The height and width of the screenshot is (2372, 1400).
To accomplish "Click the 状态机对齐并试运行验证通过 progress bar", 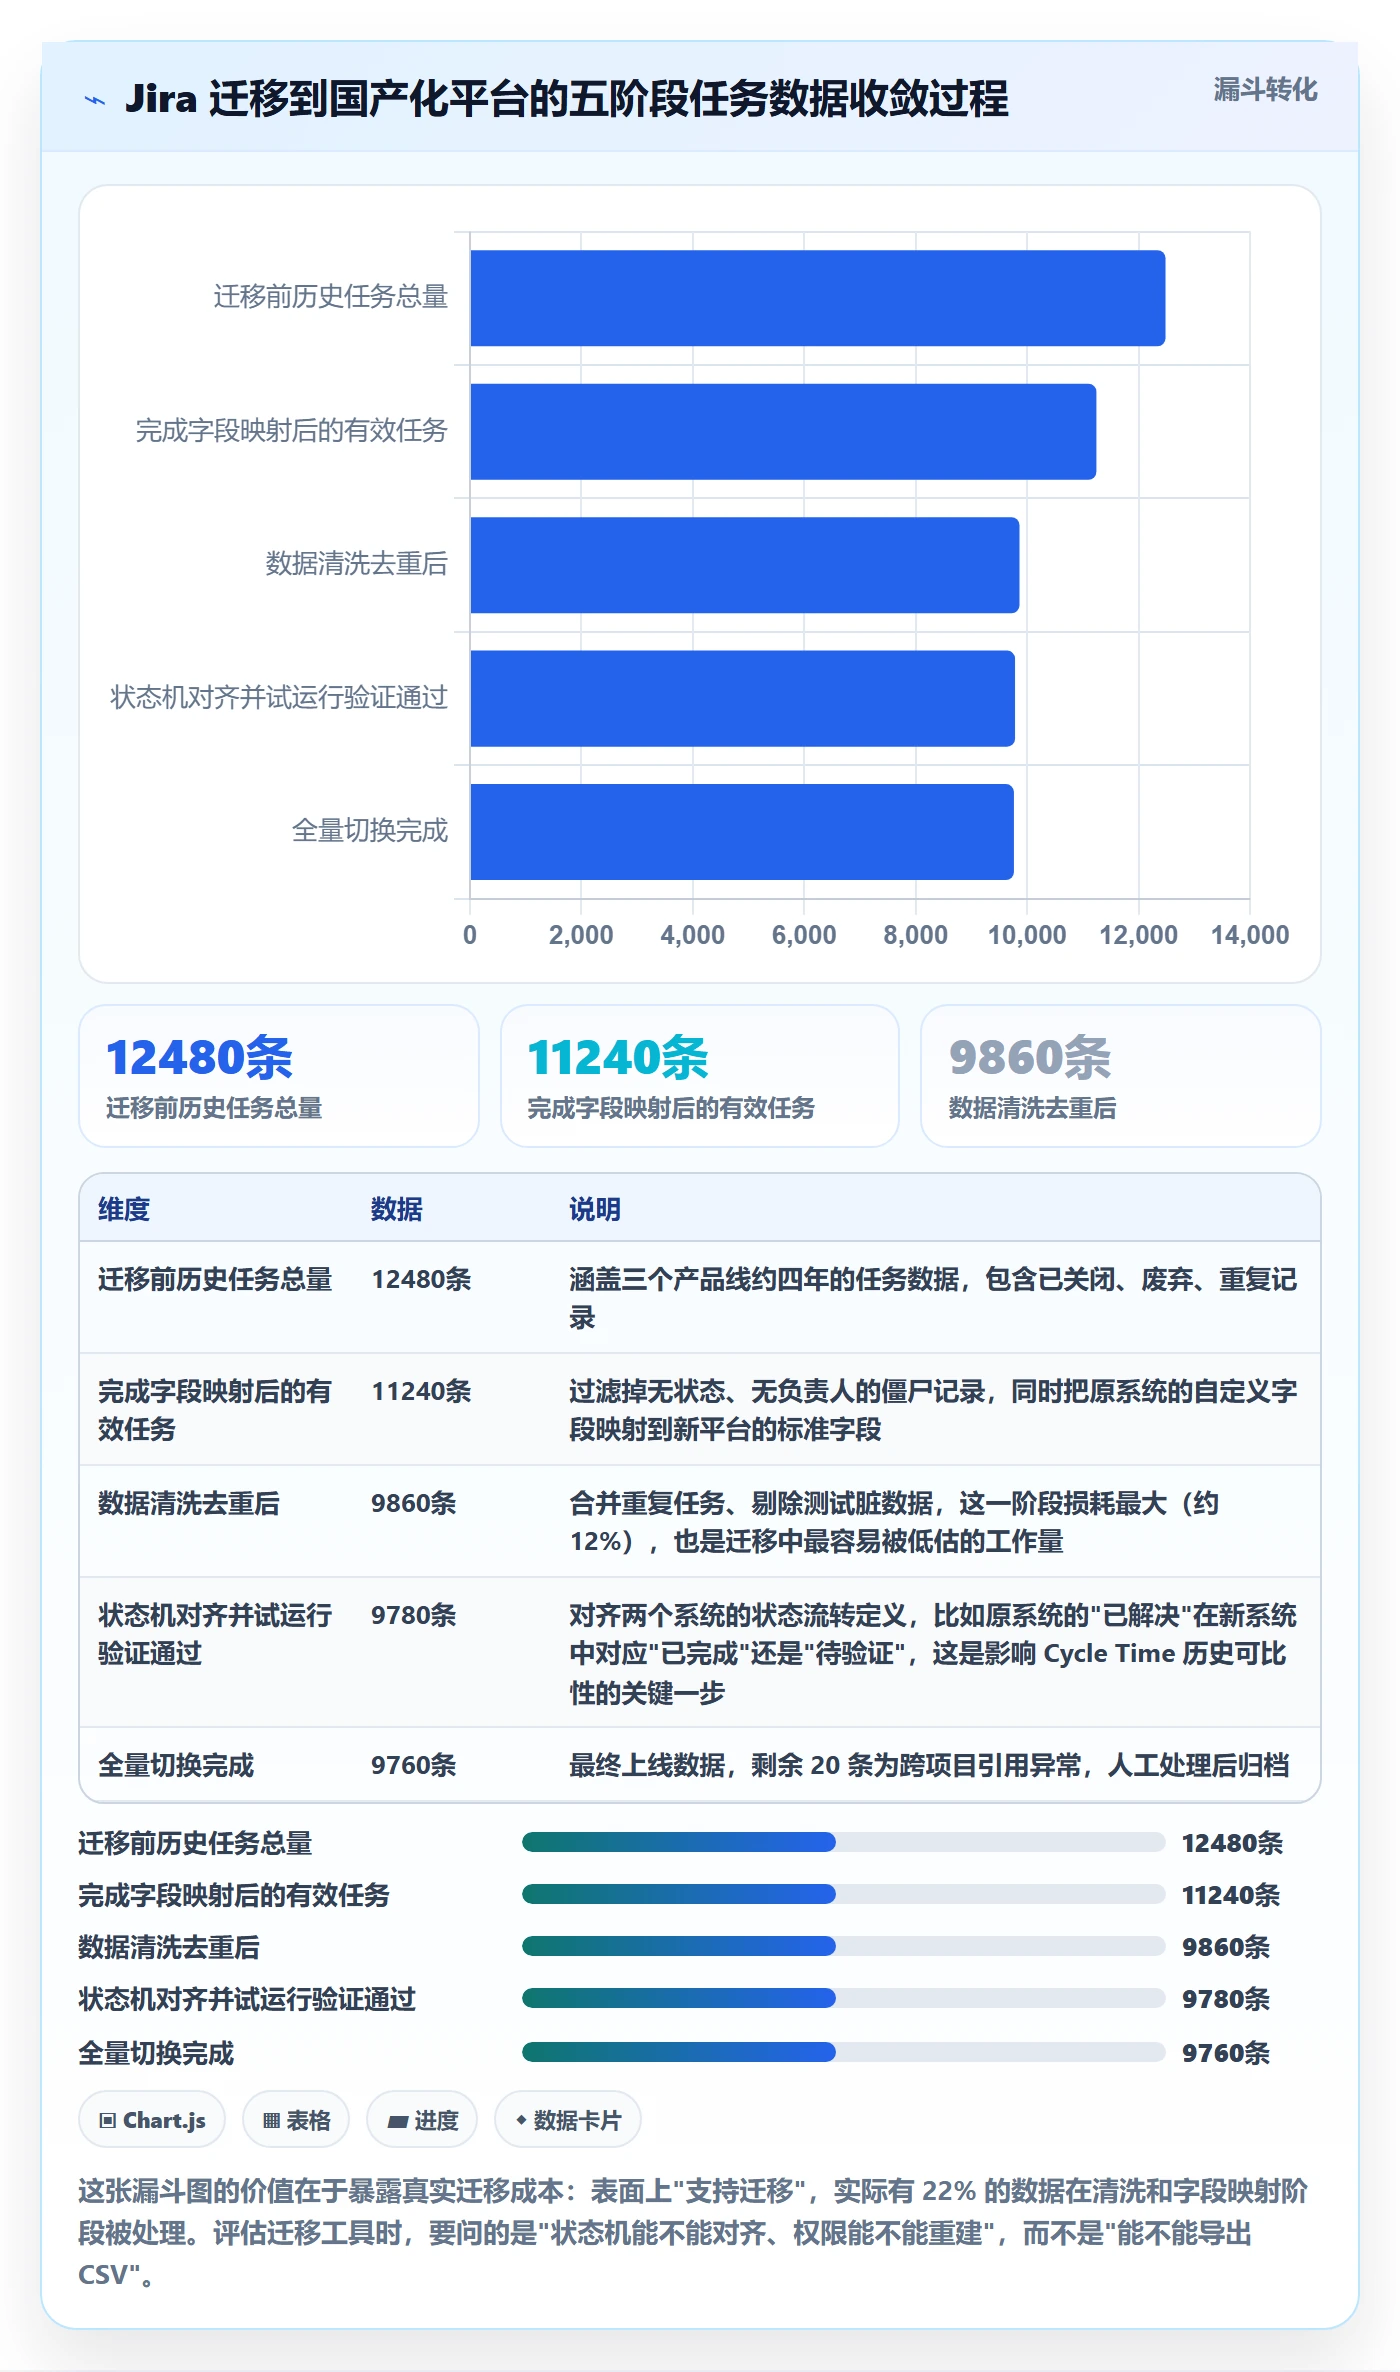I will pos(843,1998).
